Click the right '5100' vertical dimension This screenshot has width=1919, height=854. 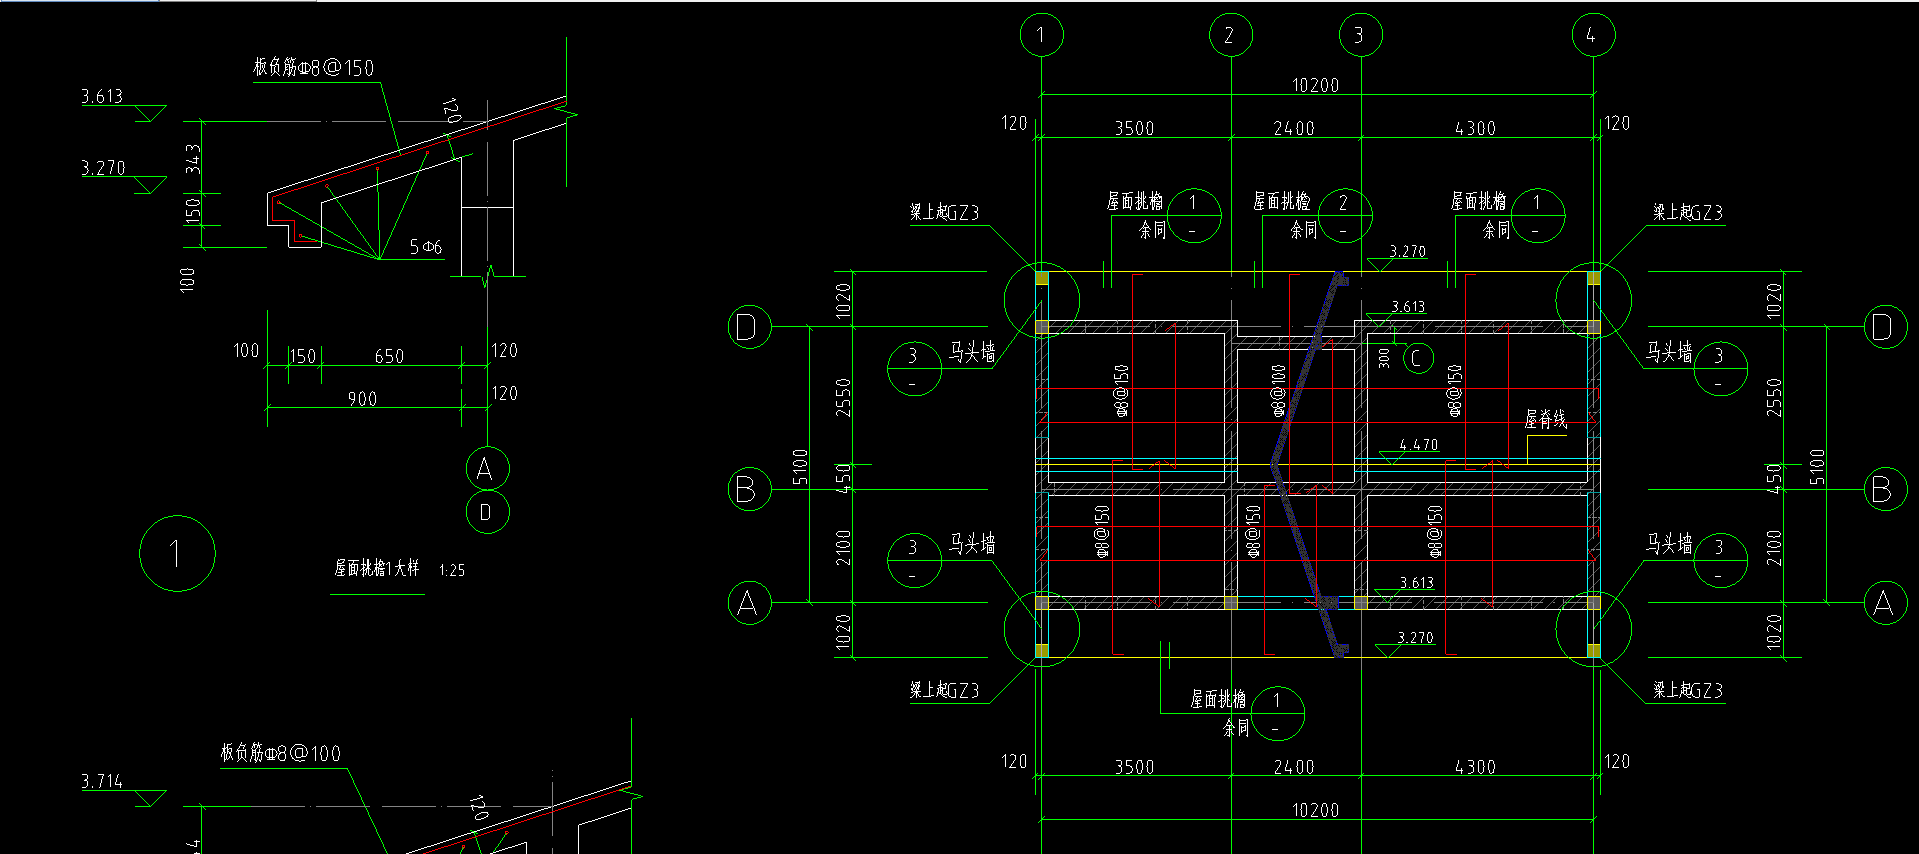pos(1817,466)
